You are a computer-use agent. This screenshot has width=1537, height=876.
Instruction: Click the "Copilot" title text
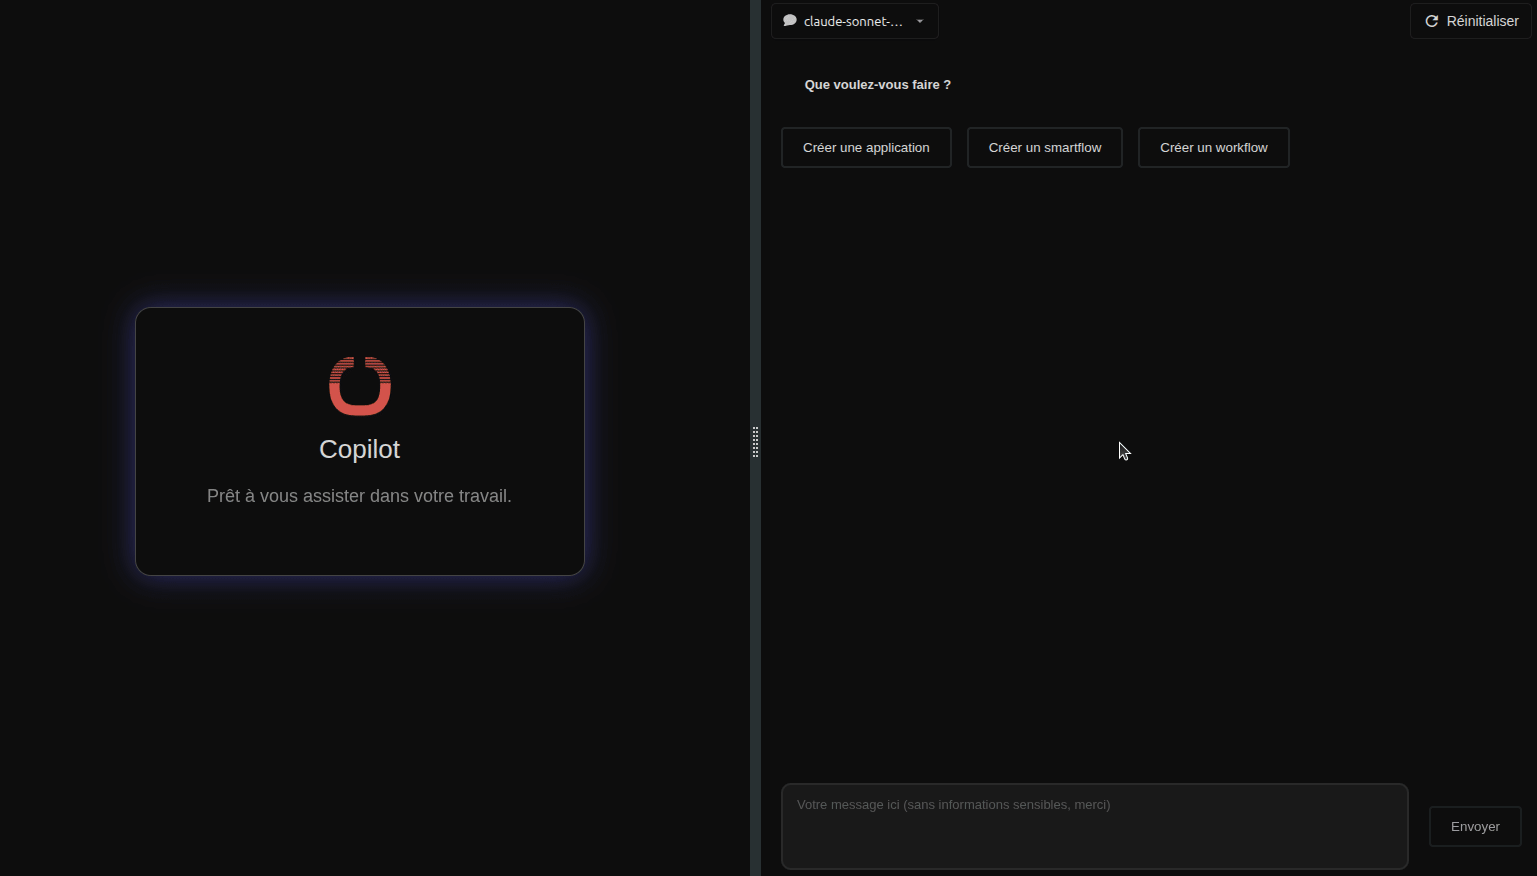pos(359,450)
